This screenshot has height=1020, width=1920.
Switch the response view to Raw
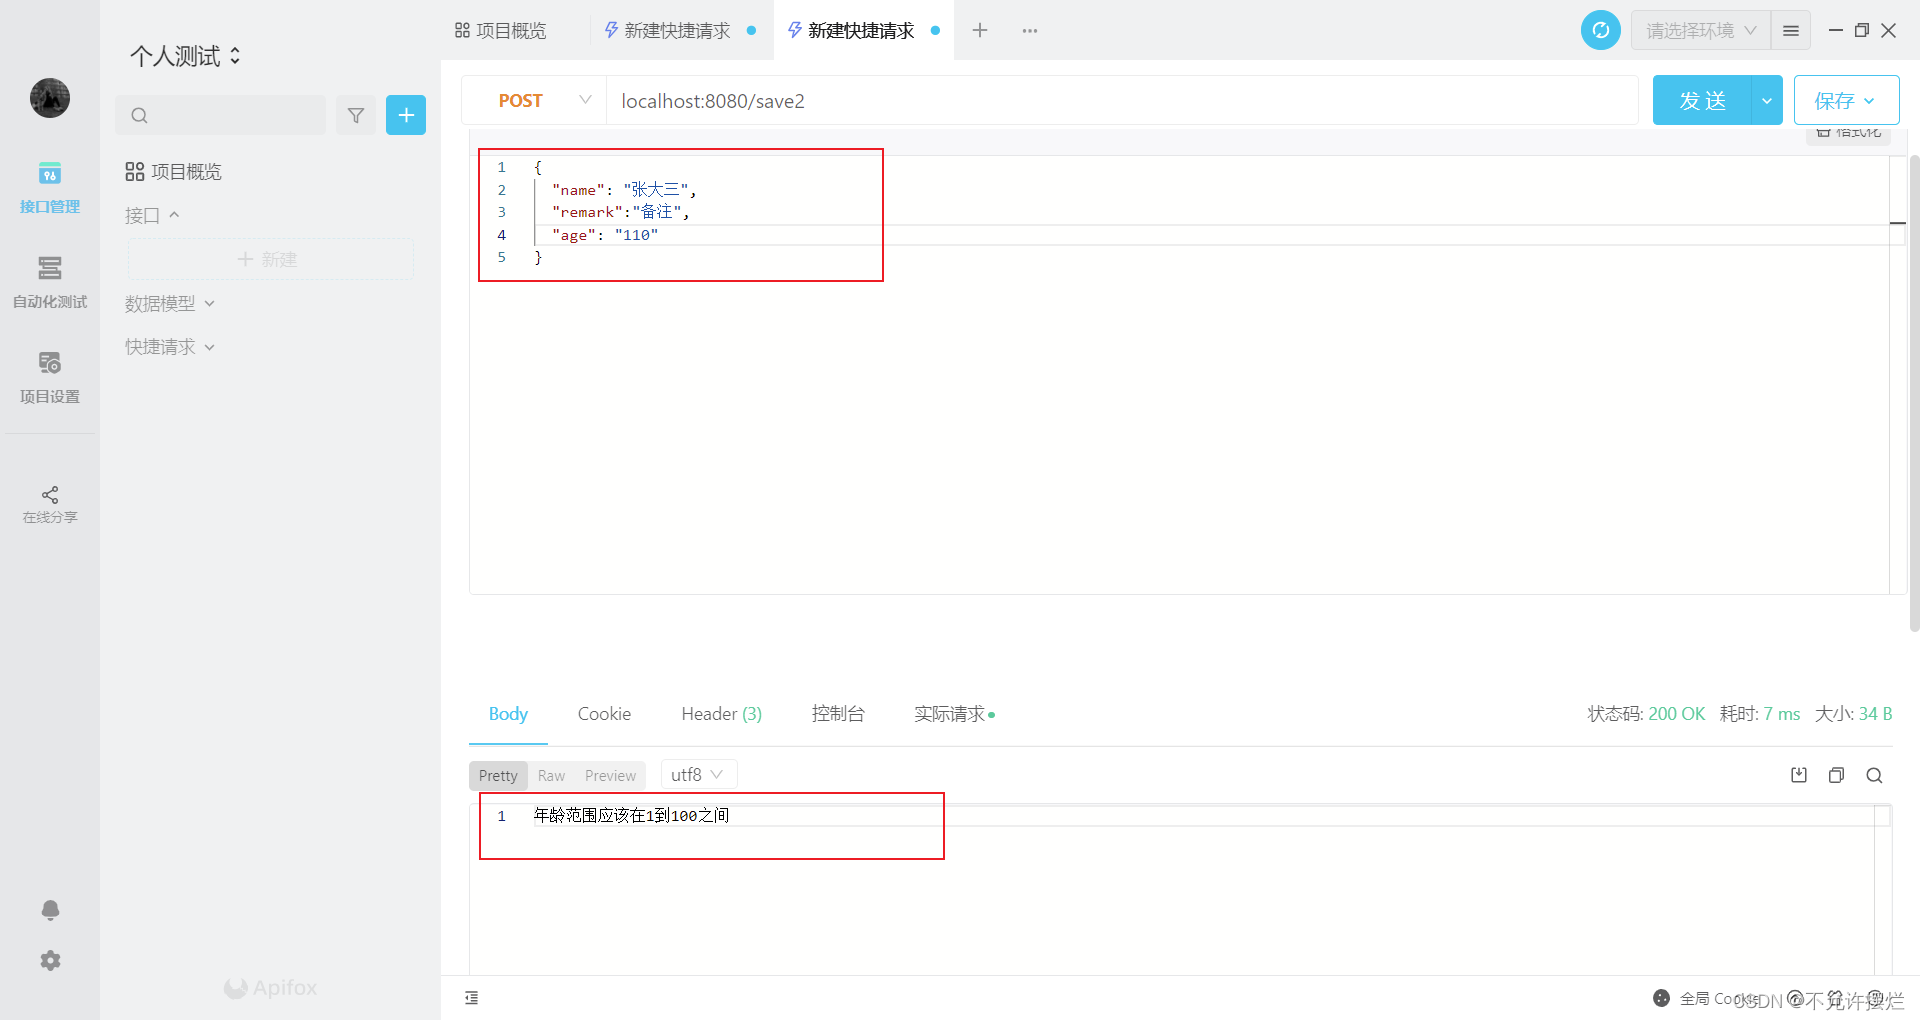(x=551, y=775)
